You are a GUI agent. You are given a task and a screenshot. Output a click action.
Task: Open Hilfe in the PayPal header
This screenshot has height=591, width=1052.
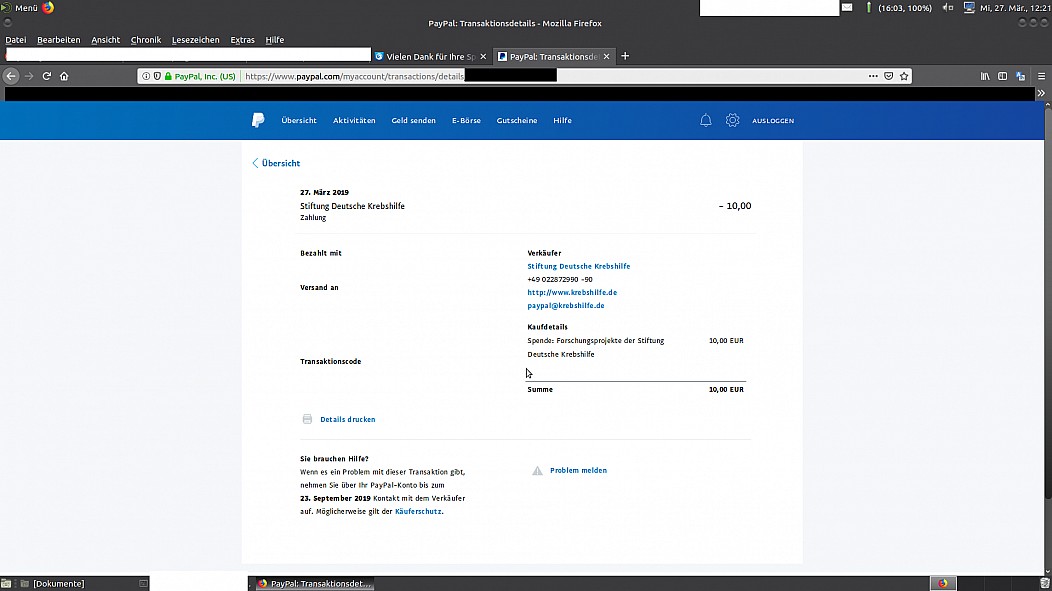click(562, 121)
